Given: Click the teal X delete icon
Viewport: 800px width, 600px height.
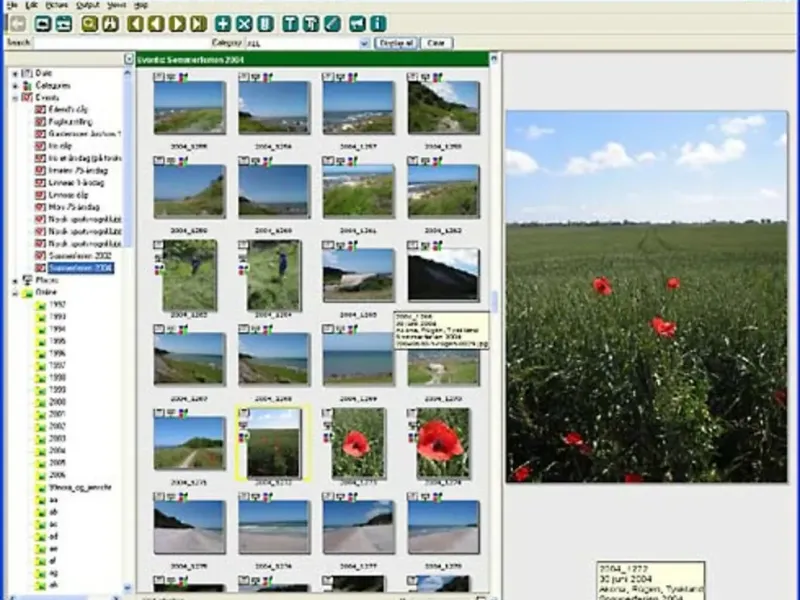Looking at the screenshot, I should pos(244,23).
